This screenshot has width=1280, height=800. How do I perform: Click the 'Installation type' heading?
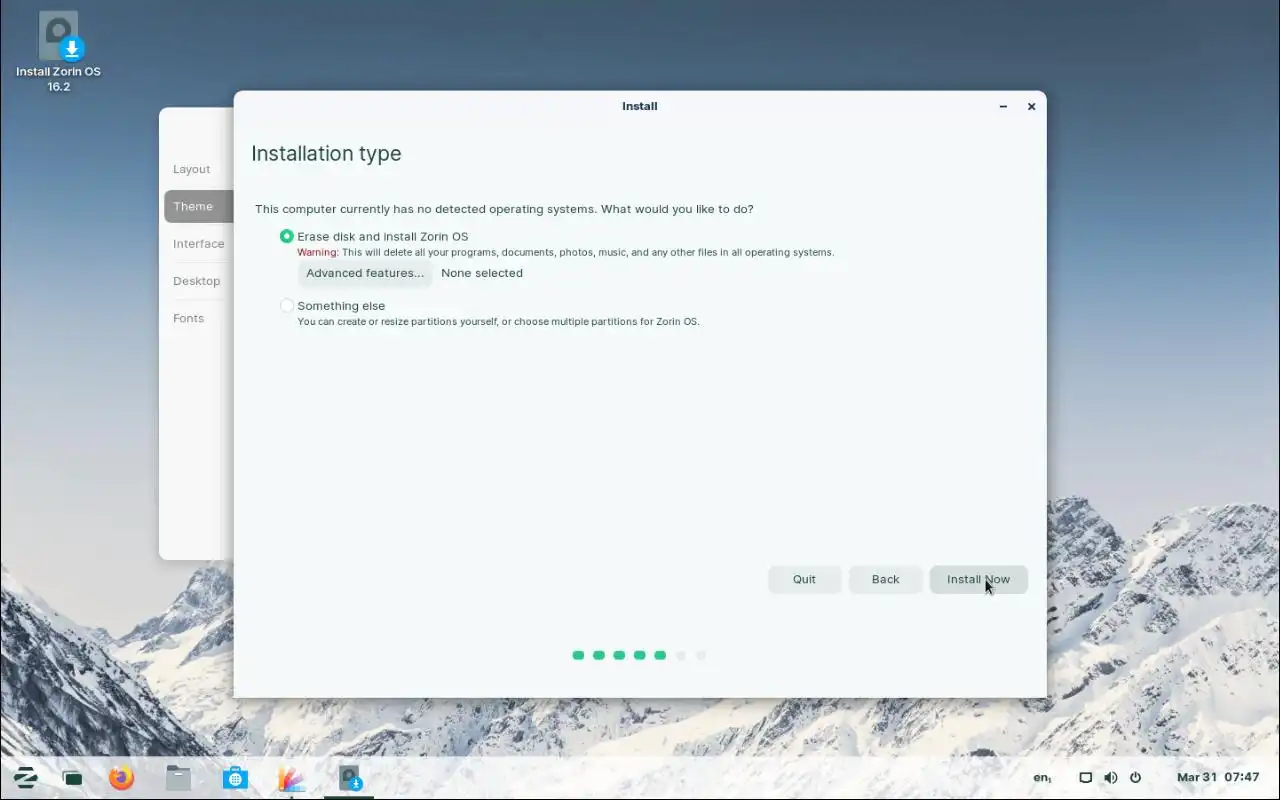coord(326,154)
